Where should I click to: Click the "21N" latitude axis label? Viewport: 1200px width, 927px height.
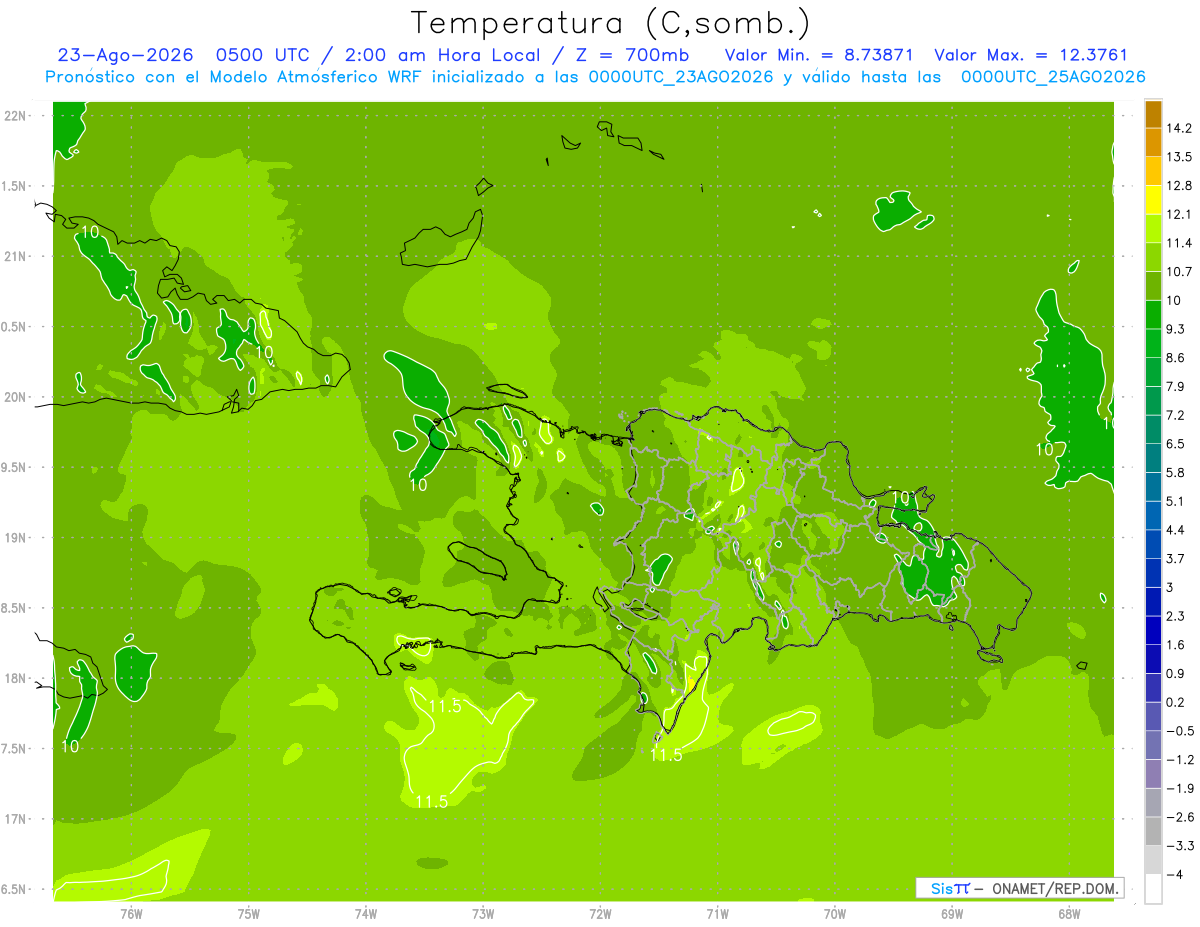(16, 256)
